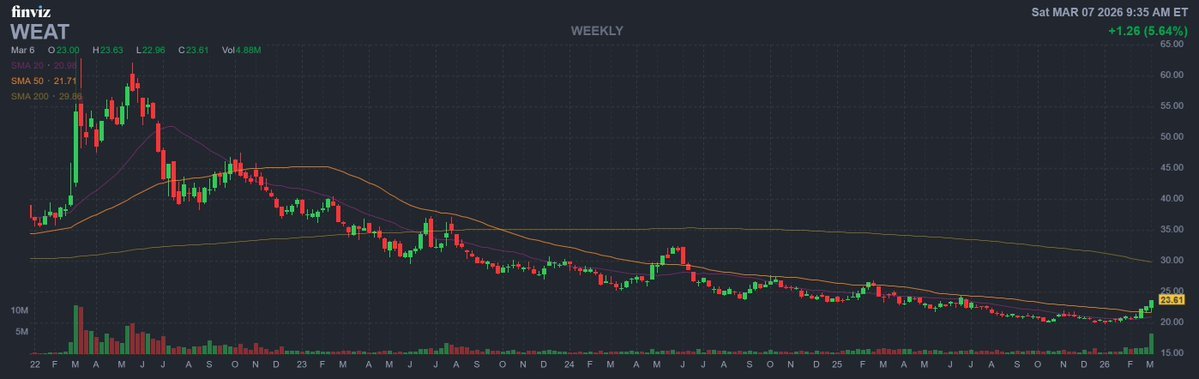Screen dimensions: 1199x379
Task: Click the 30.00 price axis label
Action: point(1171,261)
